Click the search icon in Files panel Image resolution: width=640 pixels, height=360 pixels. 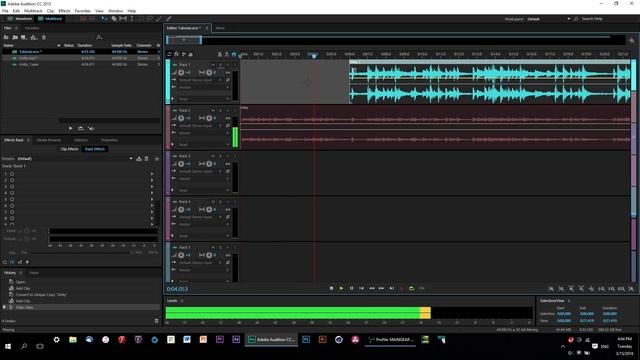point(99,37)
